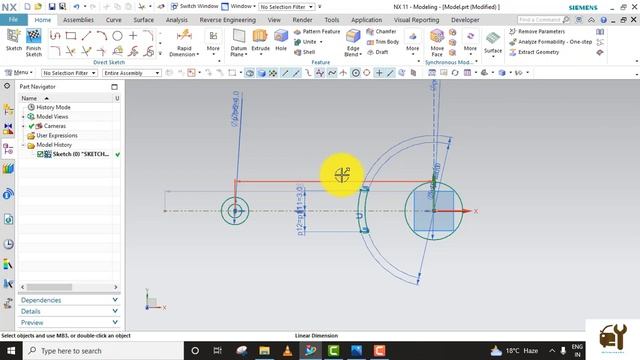
Task: Select the History Mode tree item
Action: [49, 107]
